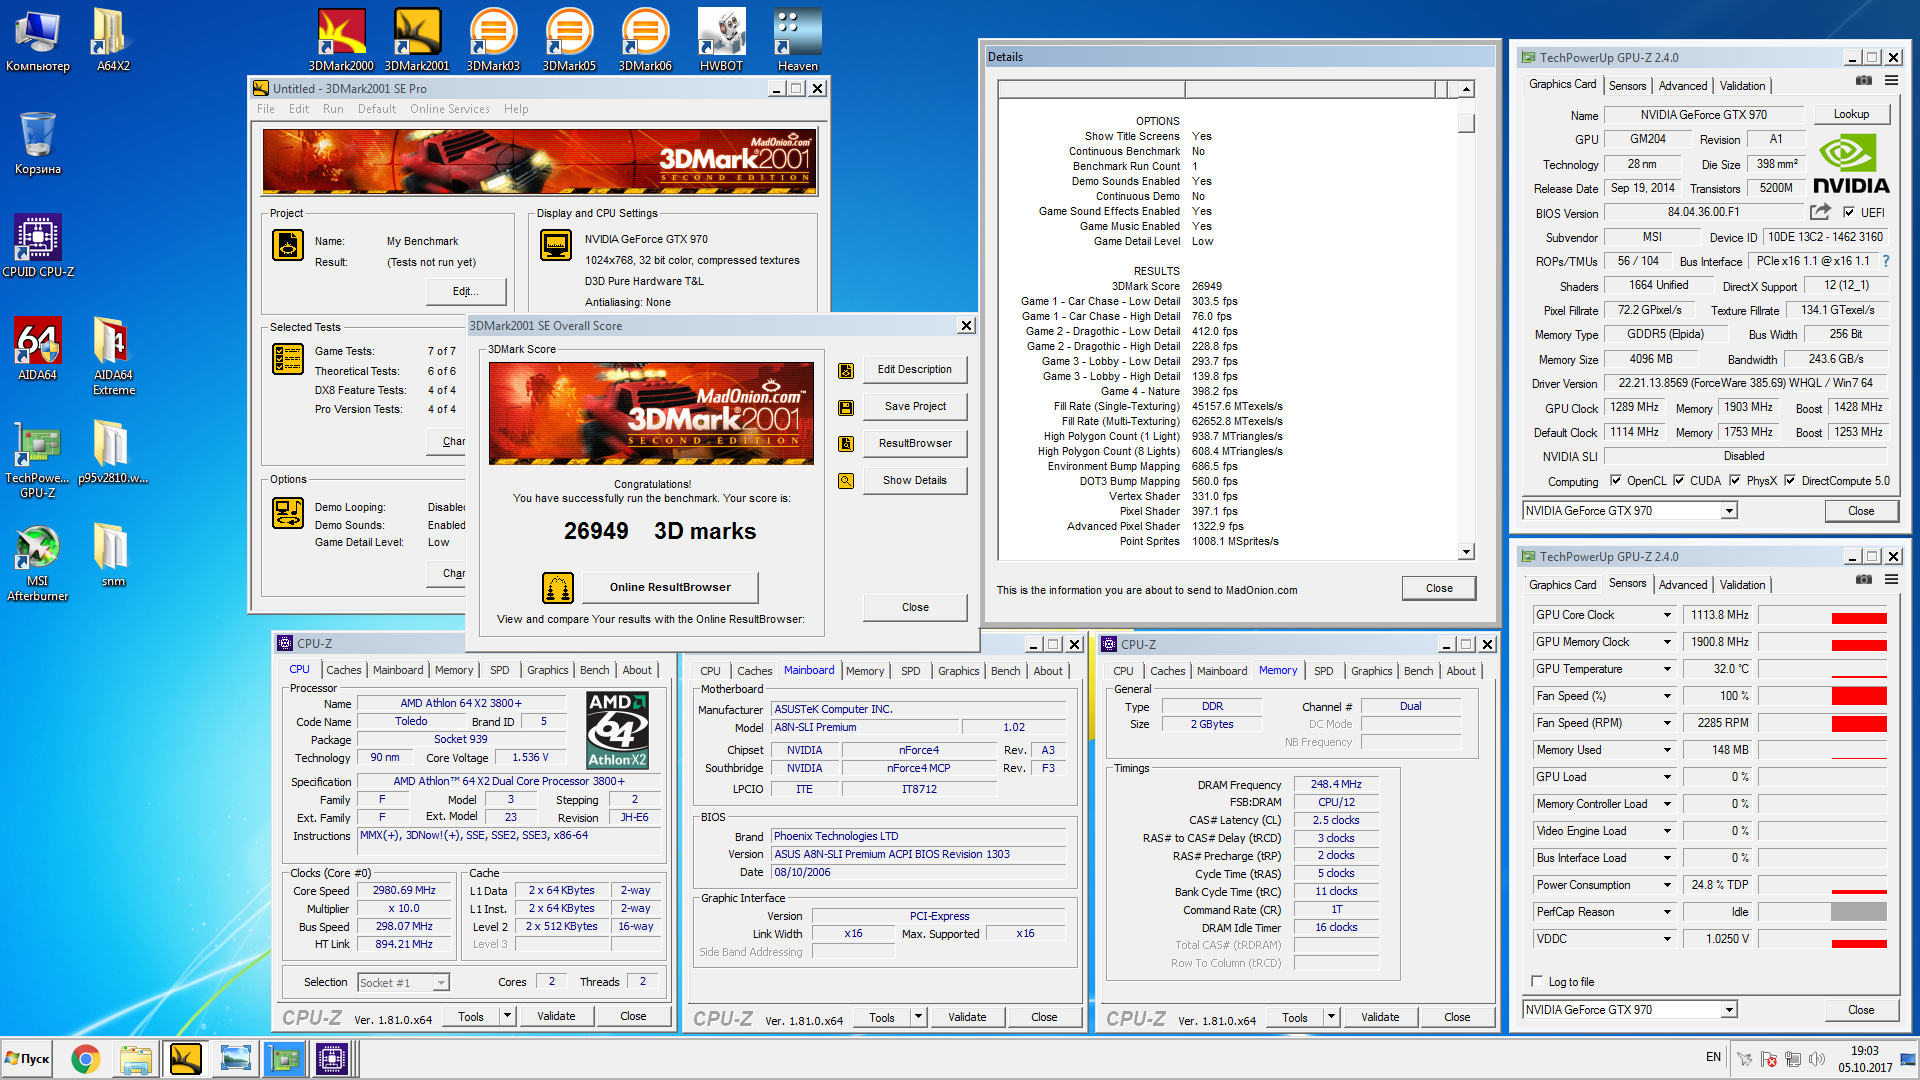Open the Socket #1 selection dropdown in CPU-Z
The image size is (1920, 1080).
[441, 983]
